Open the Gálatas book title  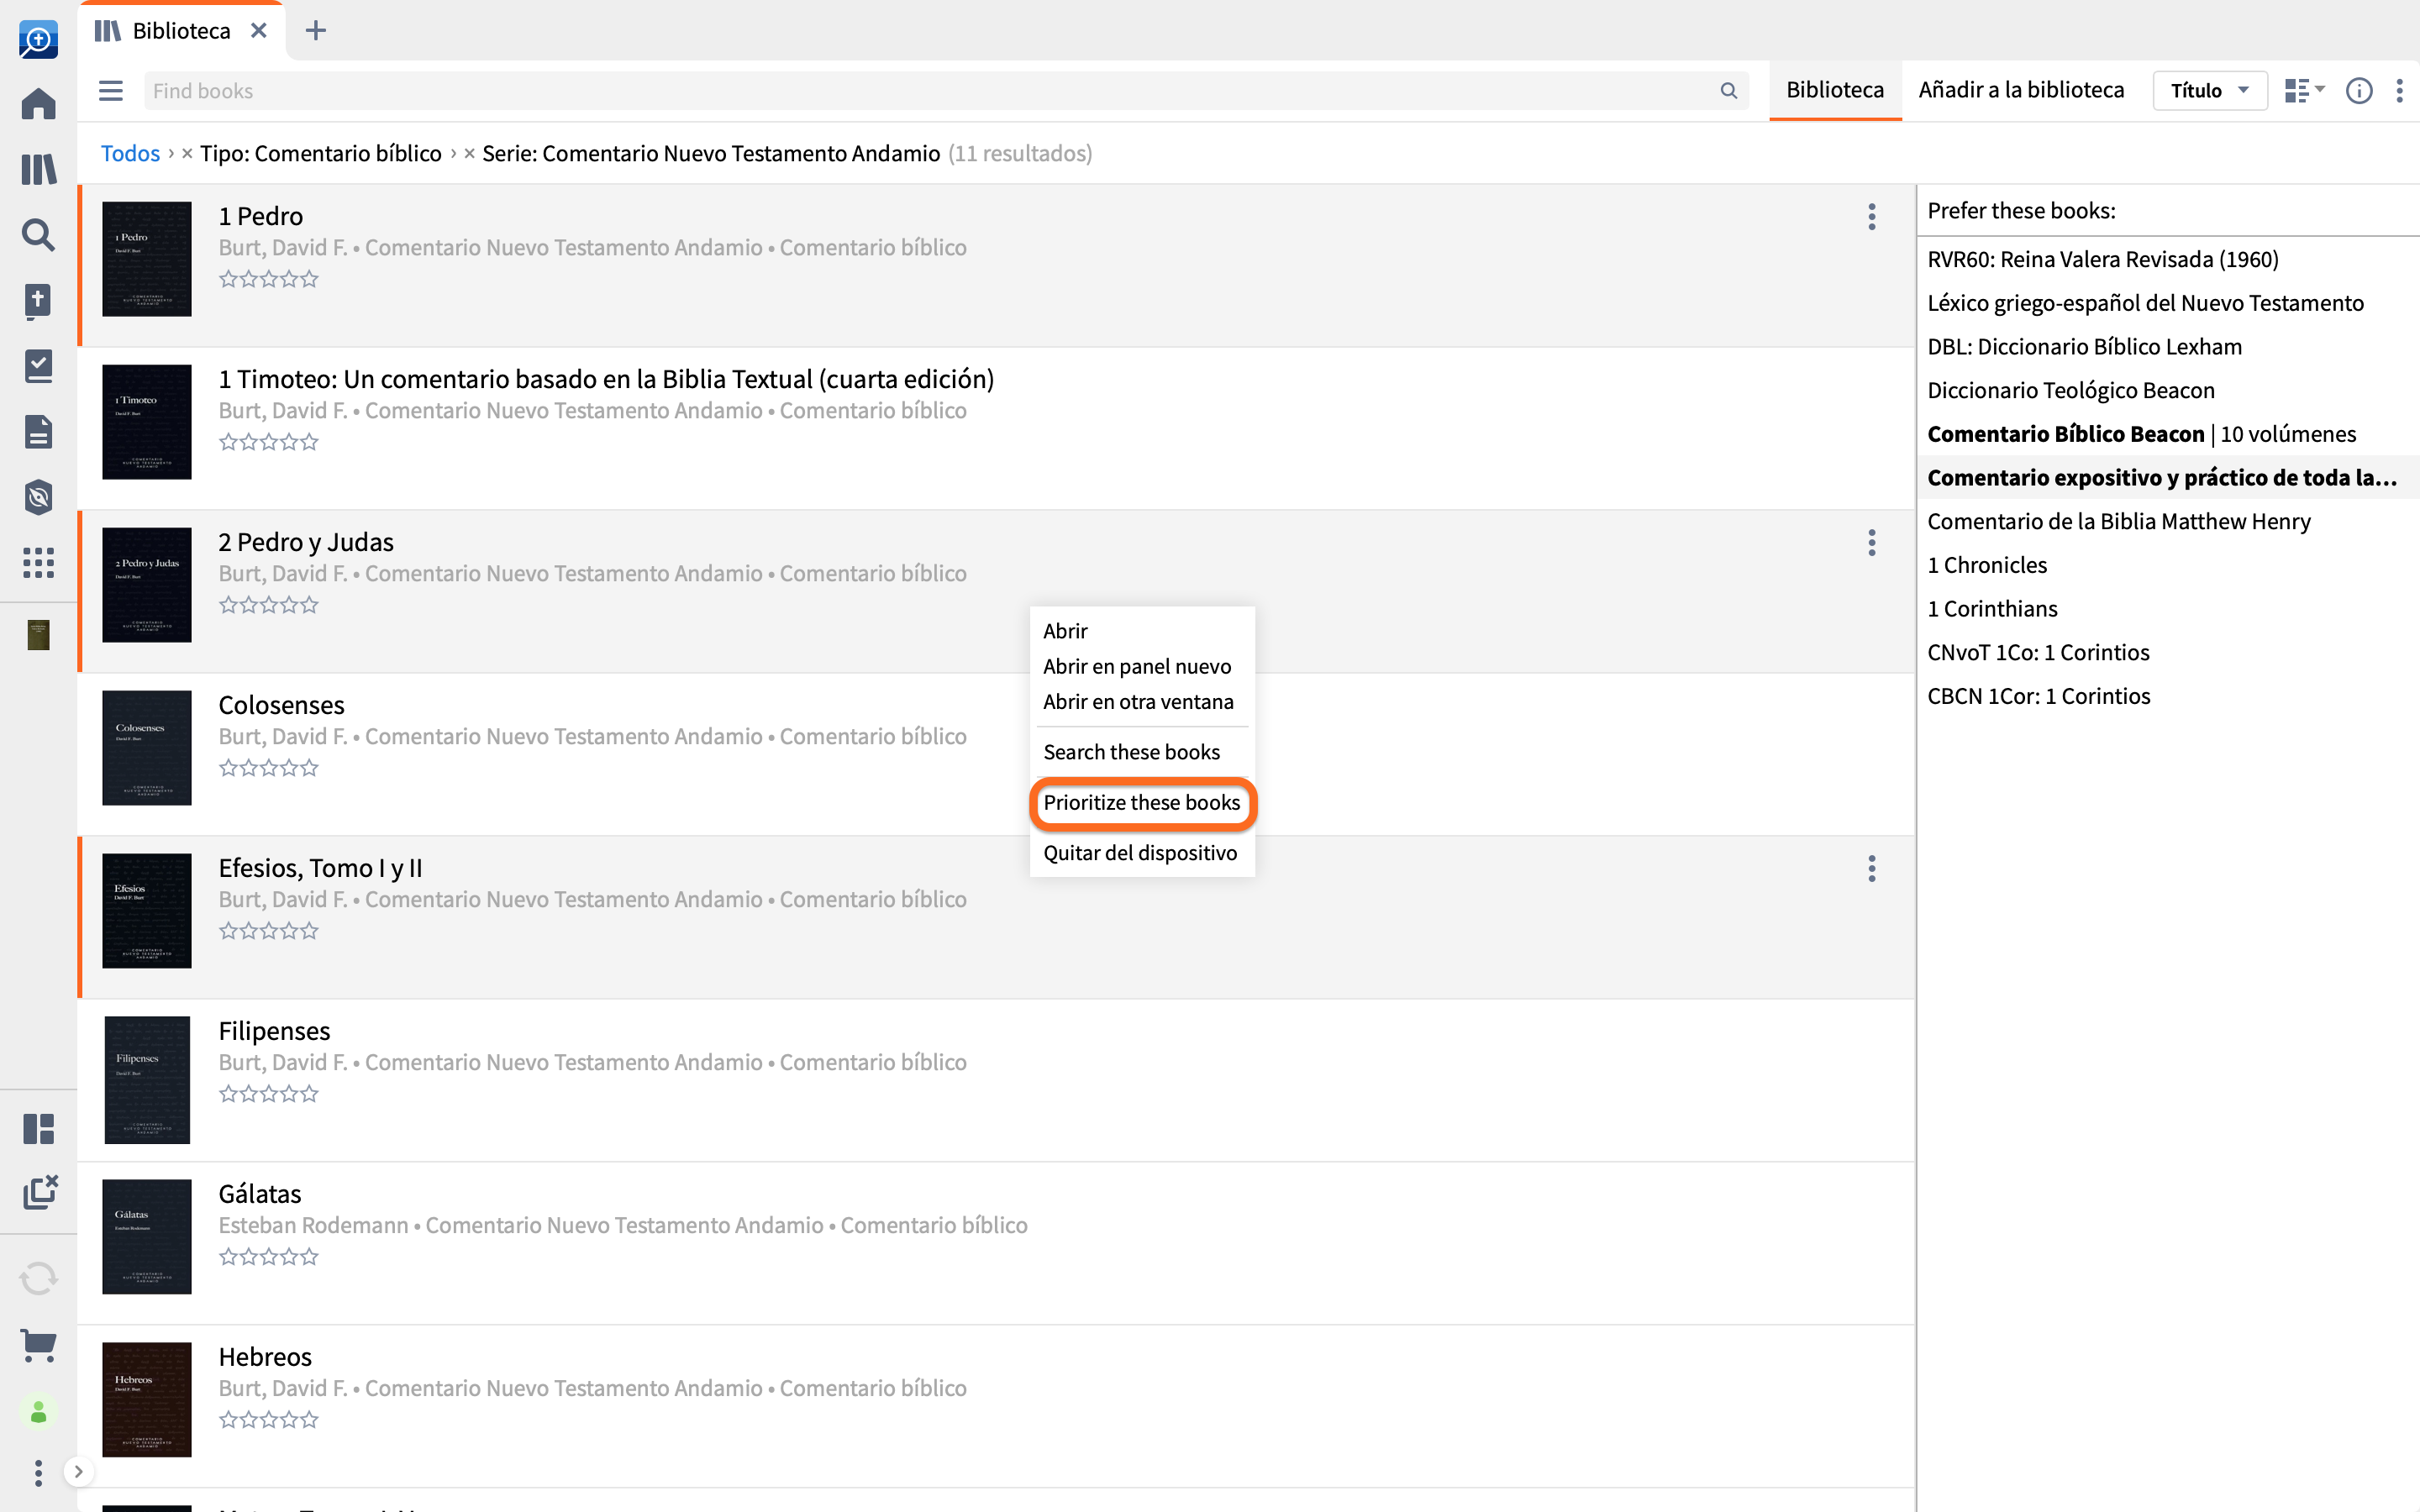[x=260, y=1194]
